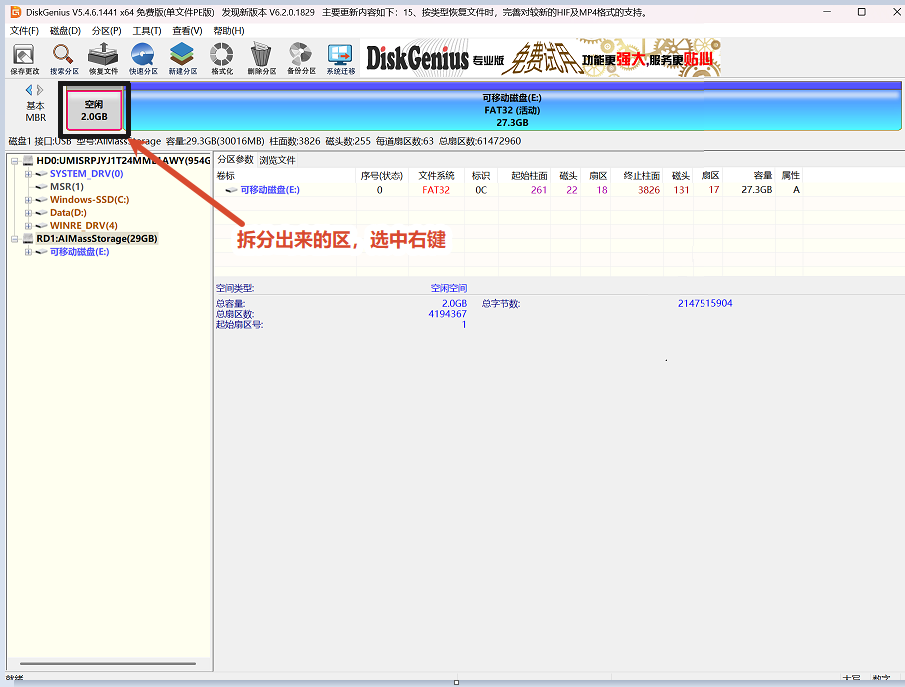Click the 终止柱面 column header
This screenshot has height=687, width=905.
(x=641, y=176)
